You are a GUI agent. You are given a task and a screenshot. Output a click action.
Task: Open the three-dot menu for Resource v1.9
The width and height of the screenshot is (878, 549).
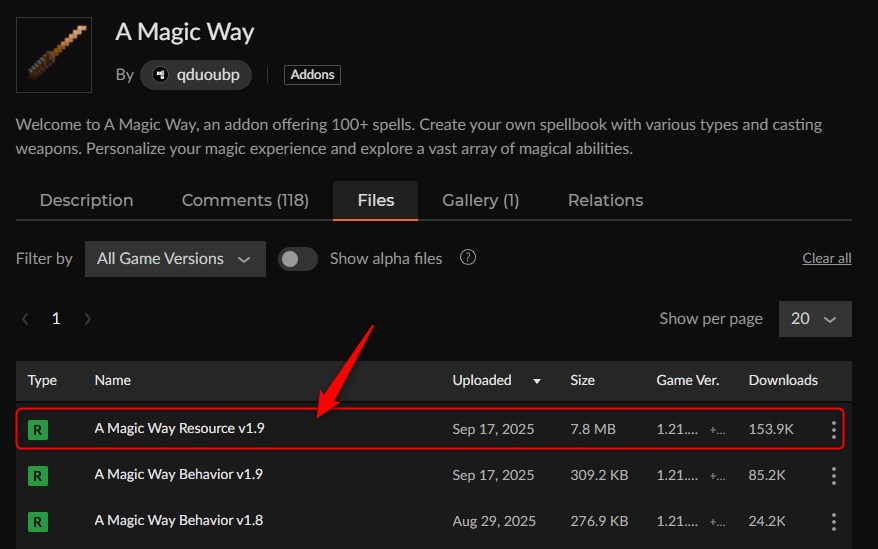(833, 429)
